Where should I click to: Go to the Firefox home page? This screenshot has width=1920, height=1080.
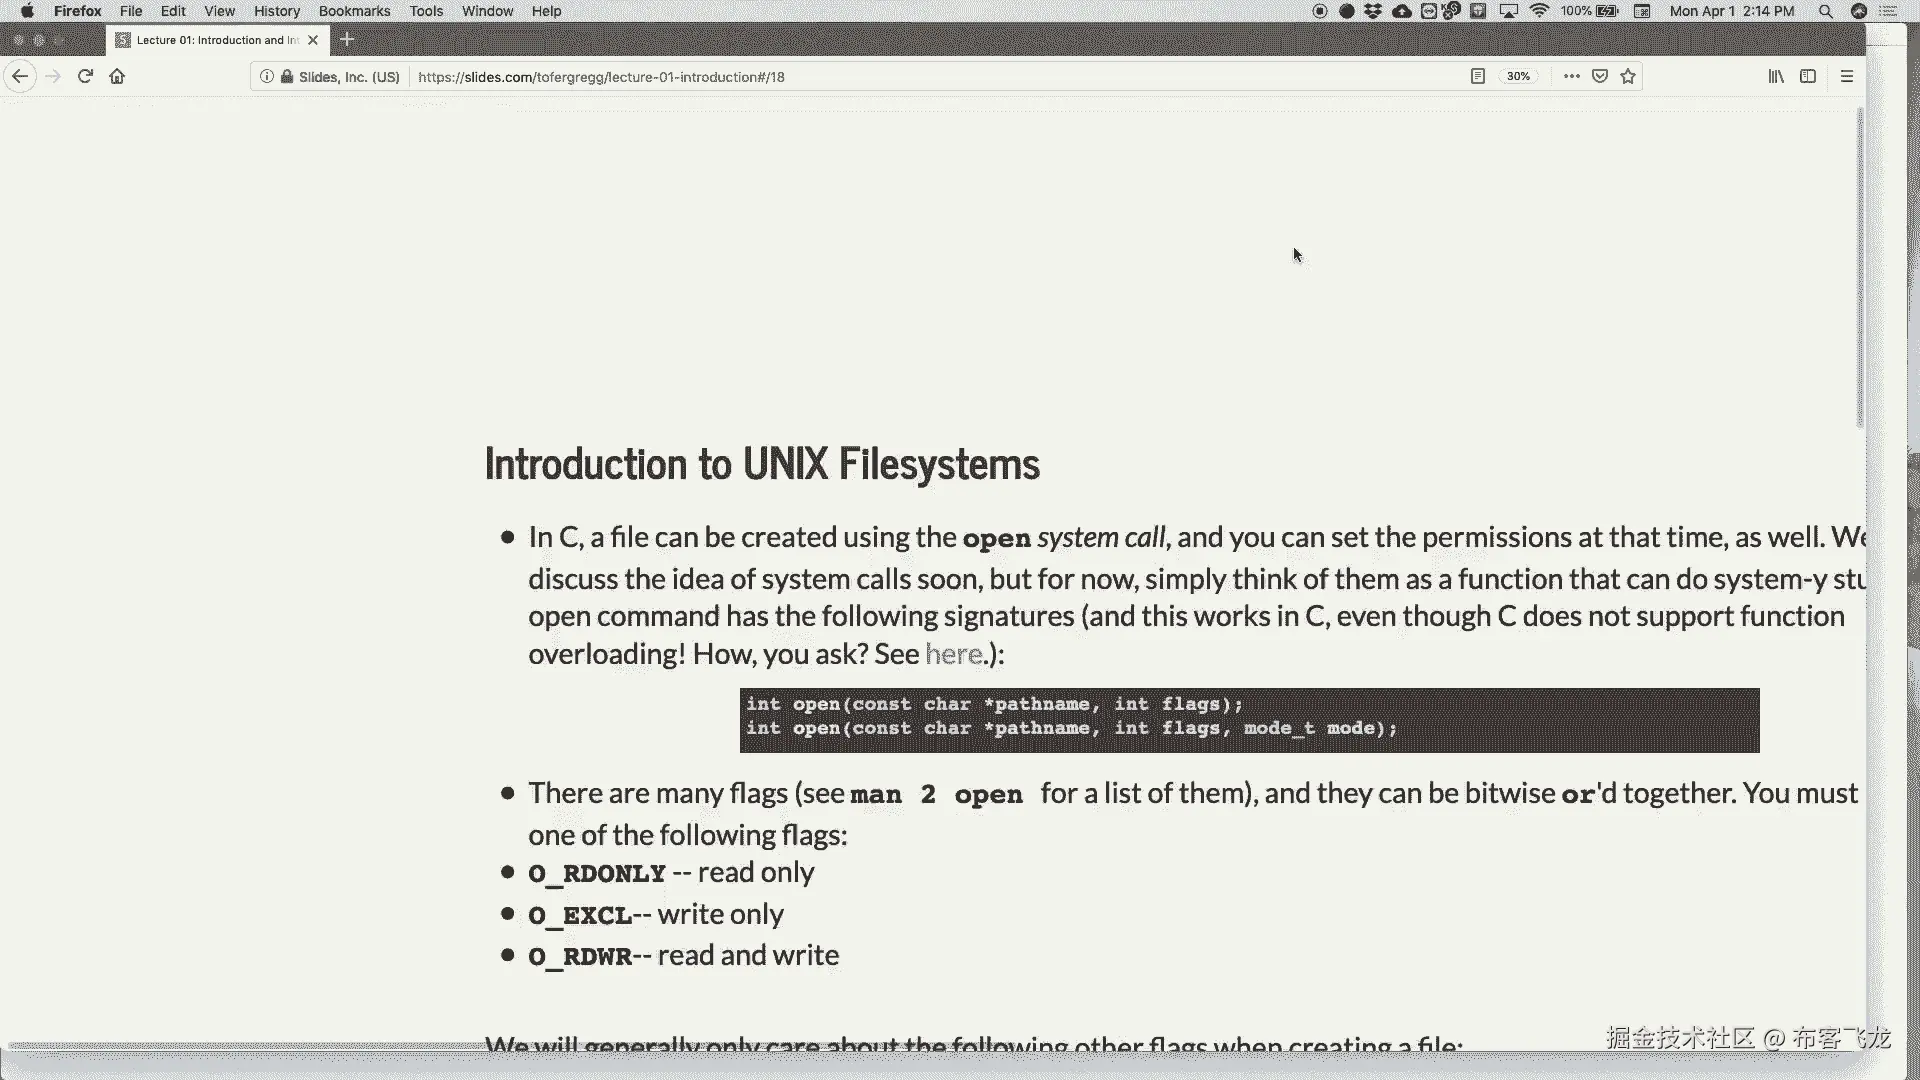pyautogui.click(x=117, y=76)
